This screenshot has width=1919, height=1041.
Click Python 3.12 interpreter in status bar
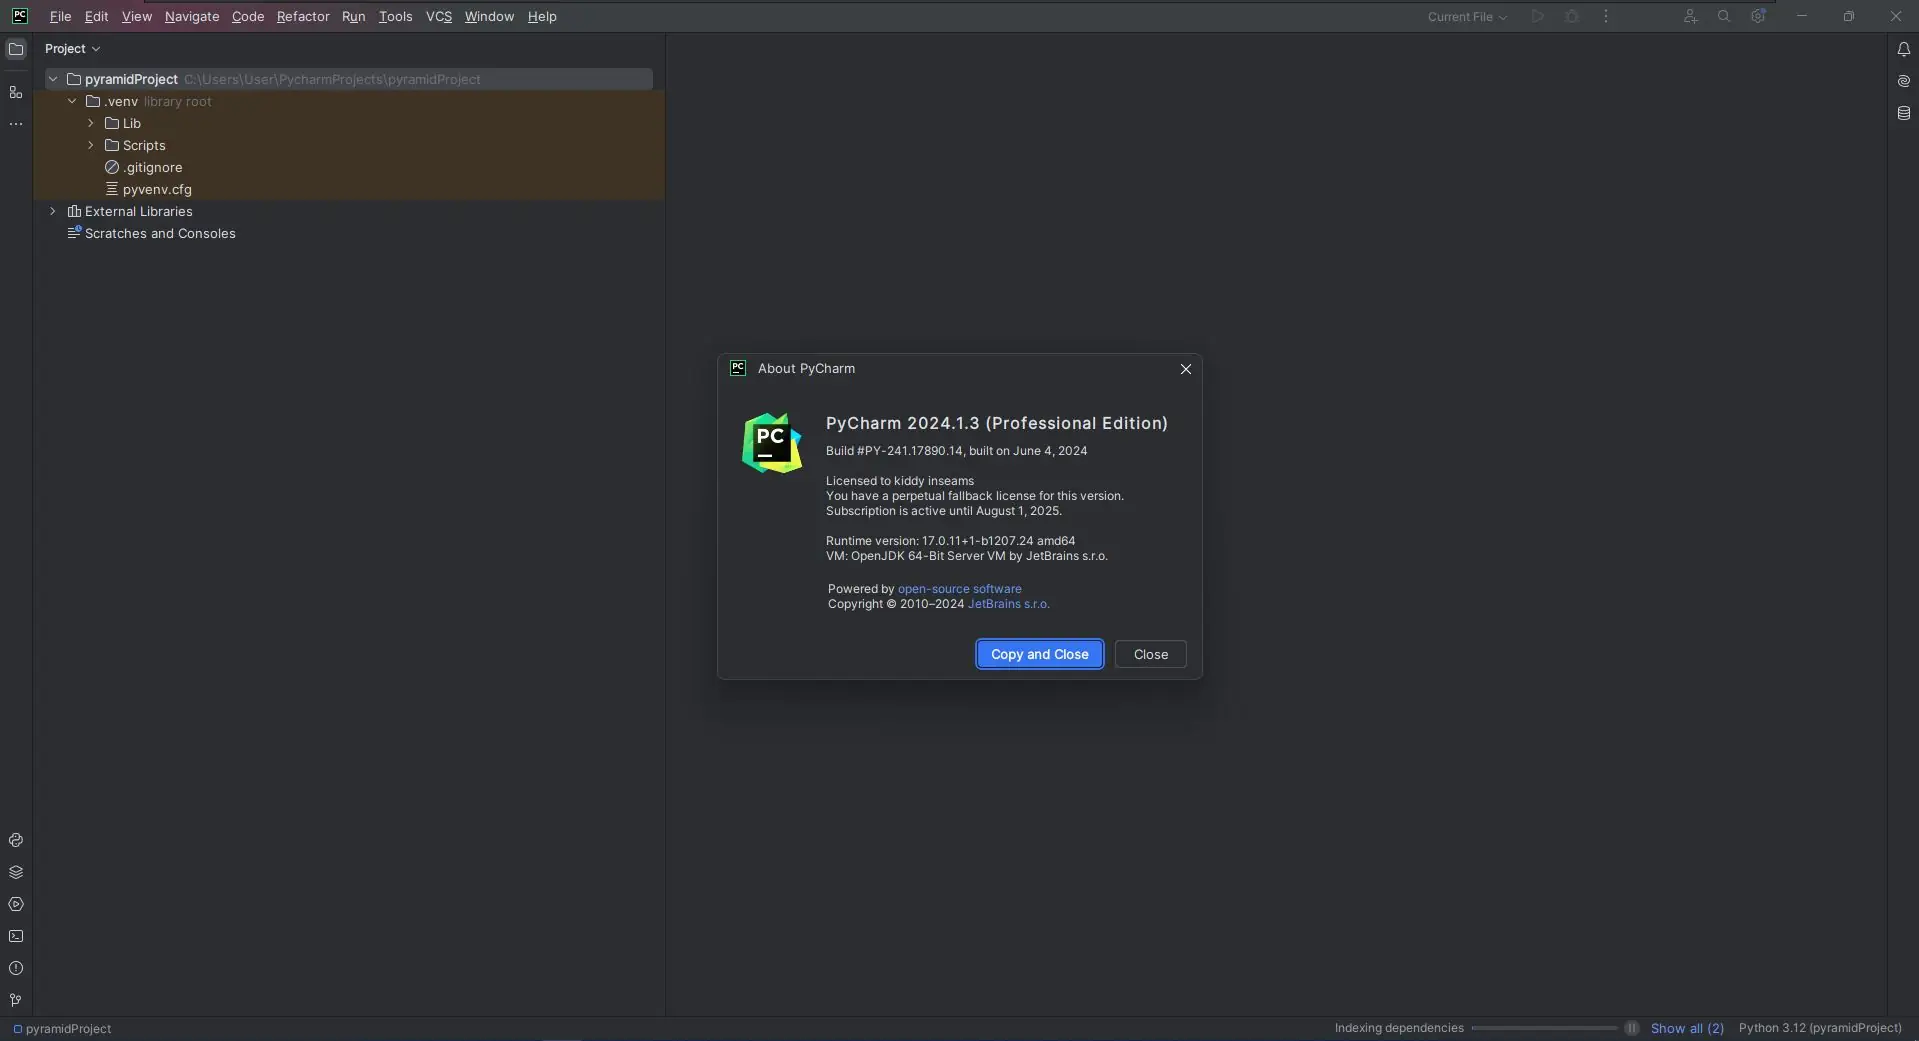1820,1028
